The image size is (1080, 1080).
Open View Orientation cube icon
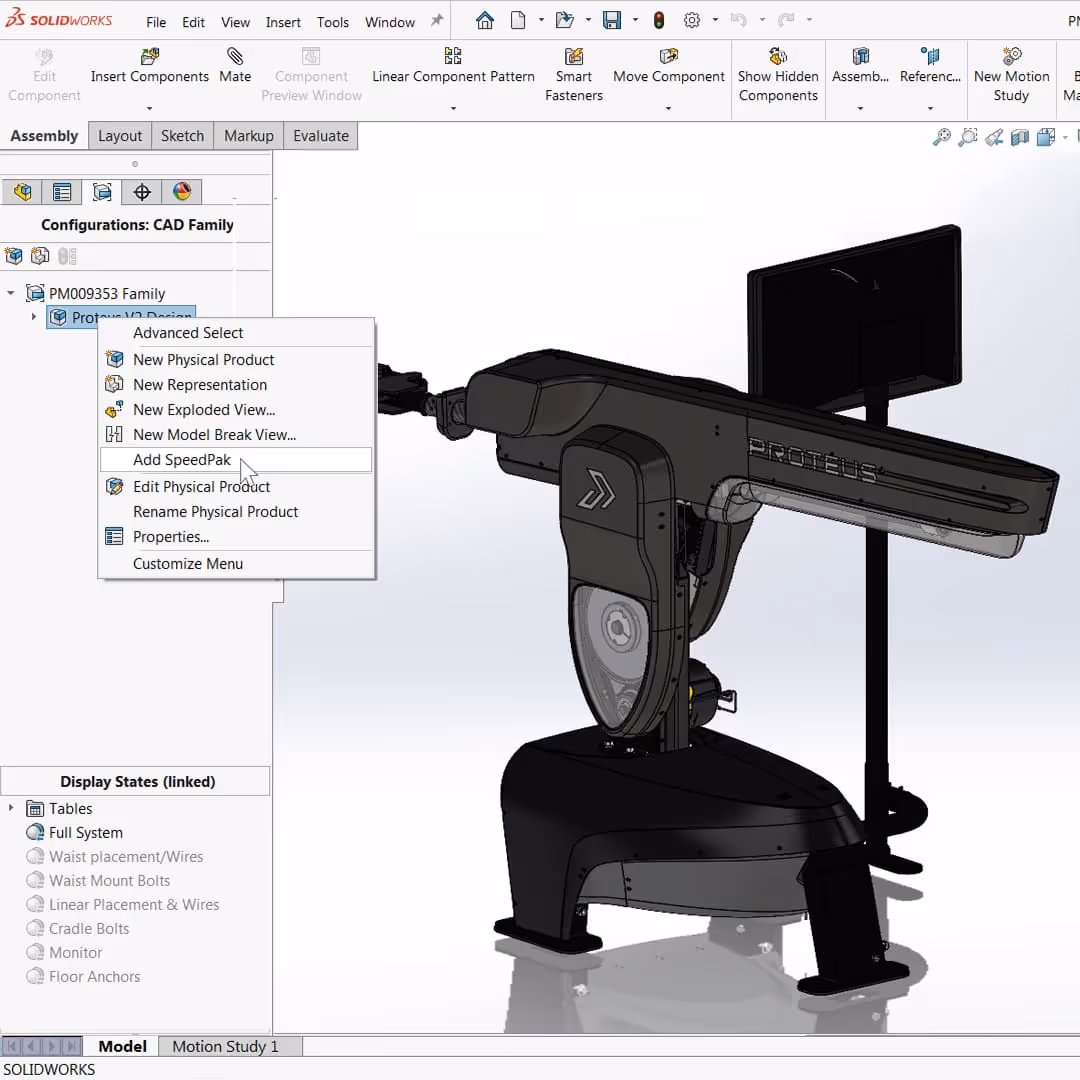(1046, 137)
